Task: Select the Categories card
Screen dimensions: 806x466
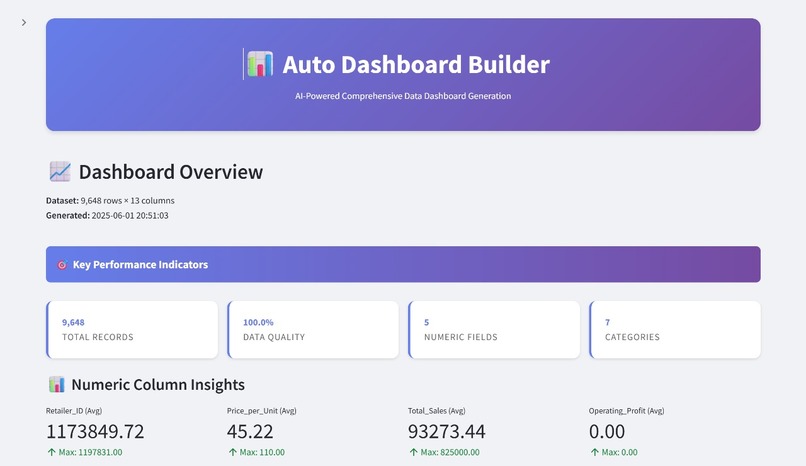Action: click(675, 330)
